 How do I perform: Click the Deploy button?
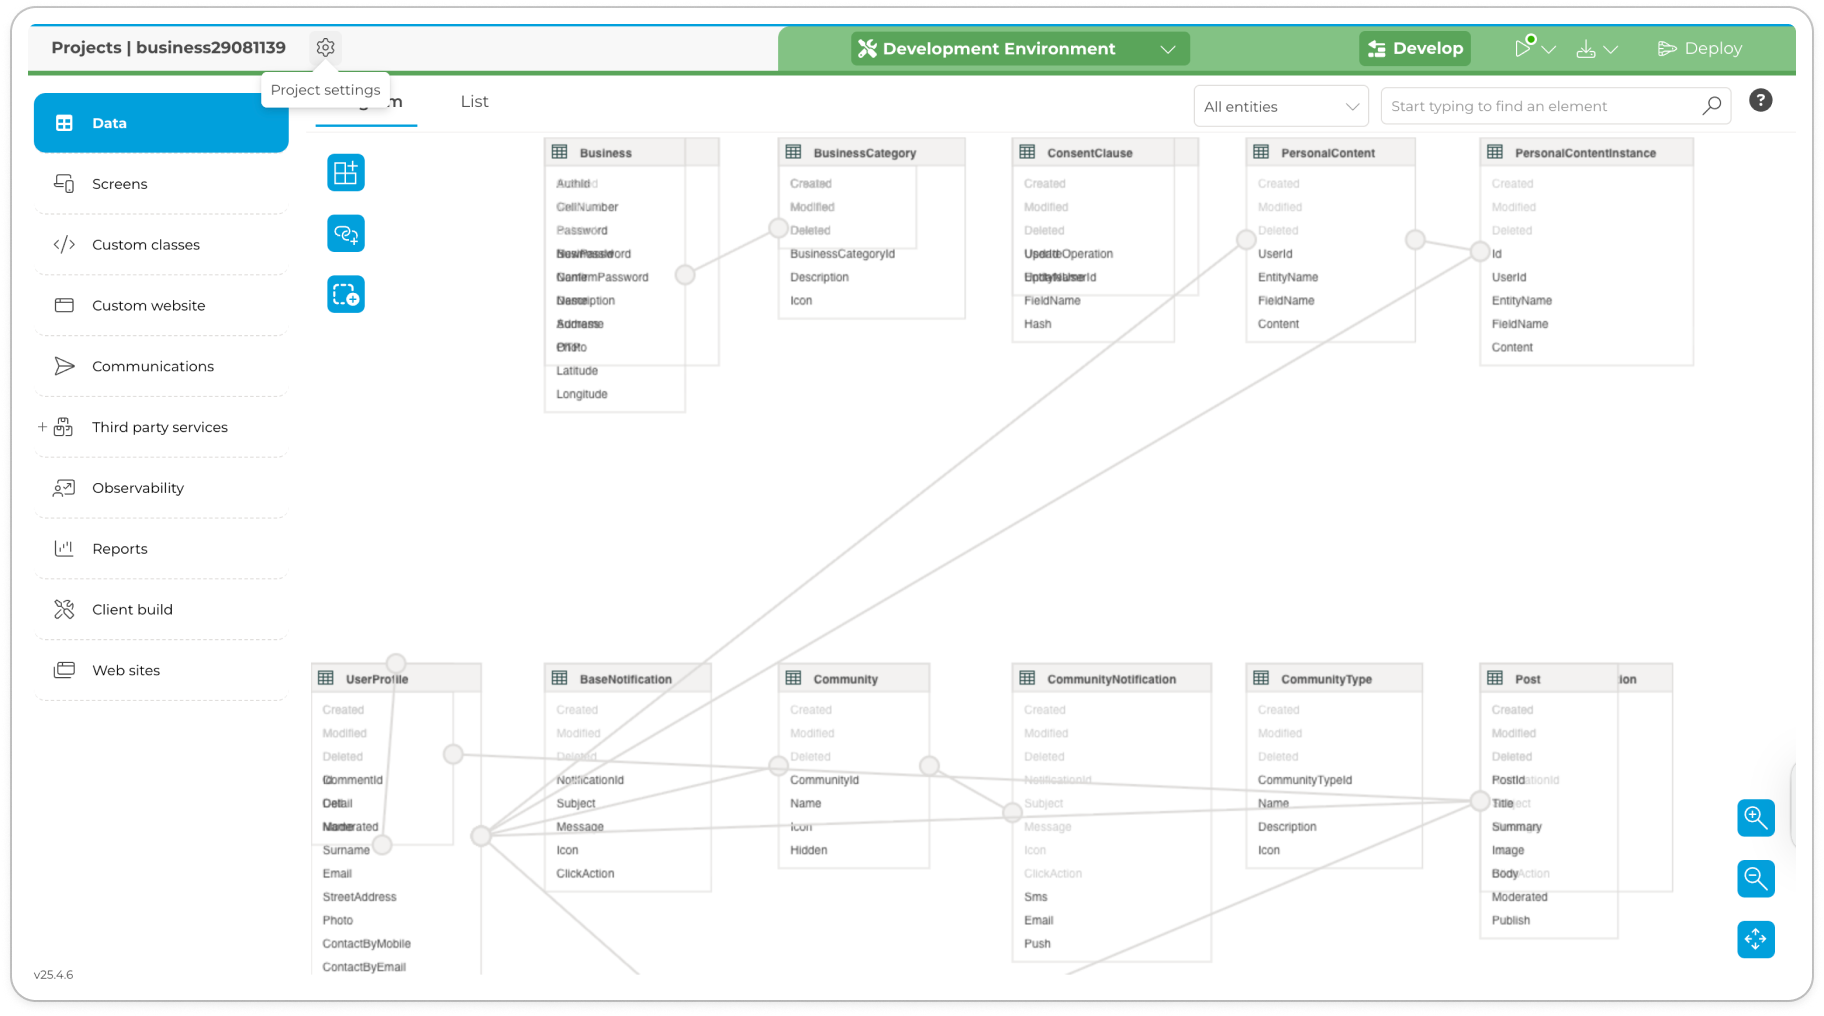coord(1699,49)
